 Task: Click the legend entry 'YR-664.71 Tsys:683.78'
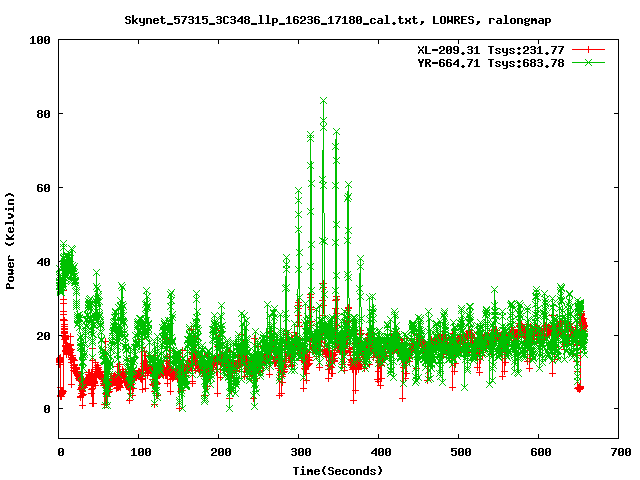tap(491, 63)
